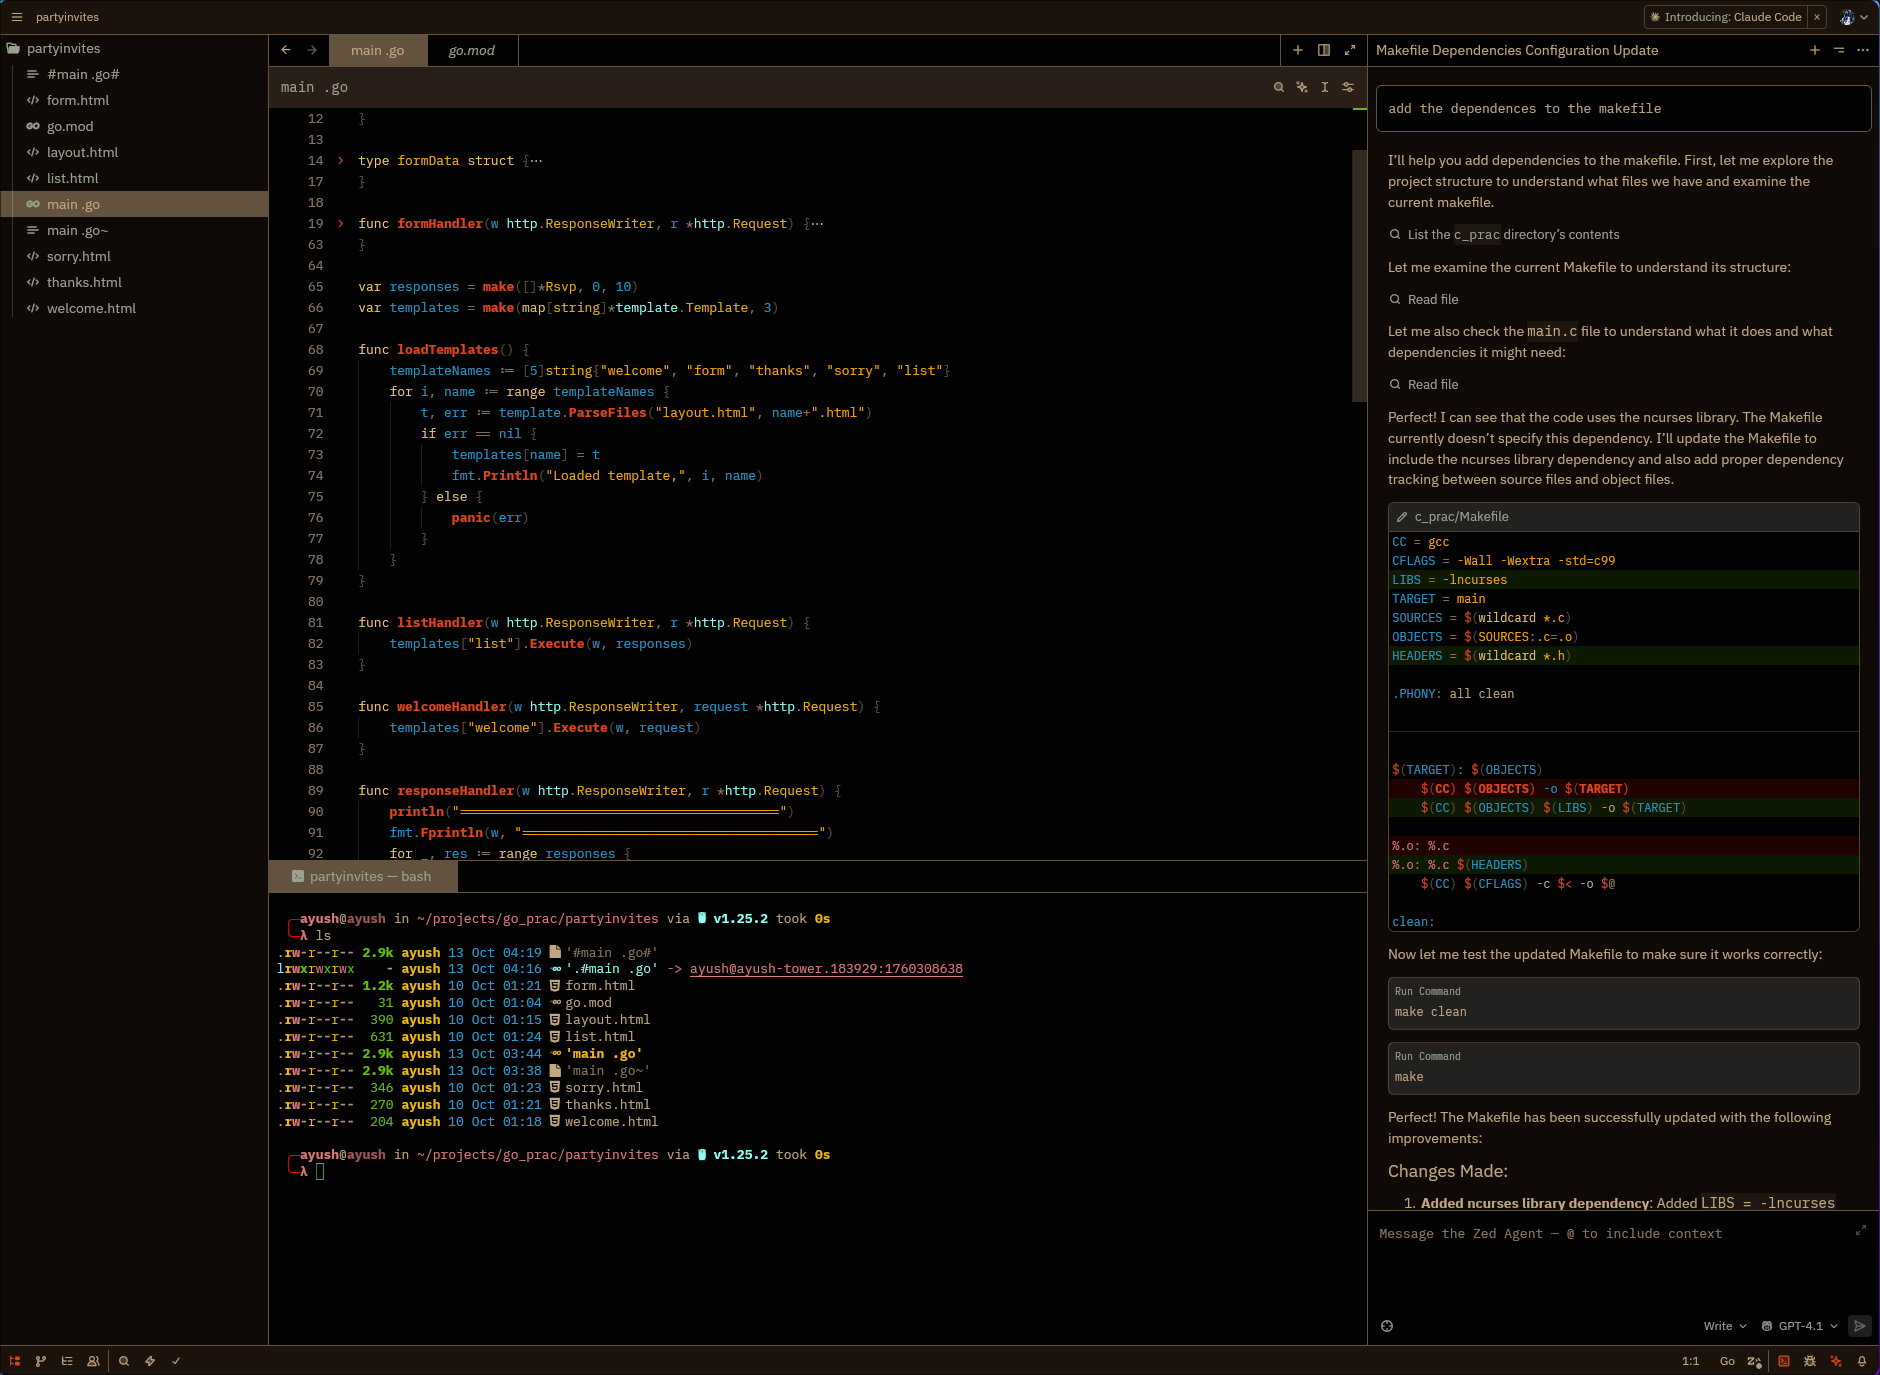Click the send message arrow button
The width and height of the screenshot is (1880, 1375).
pyautogui.click(x=1860, y=1326)
